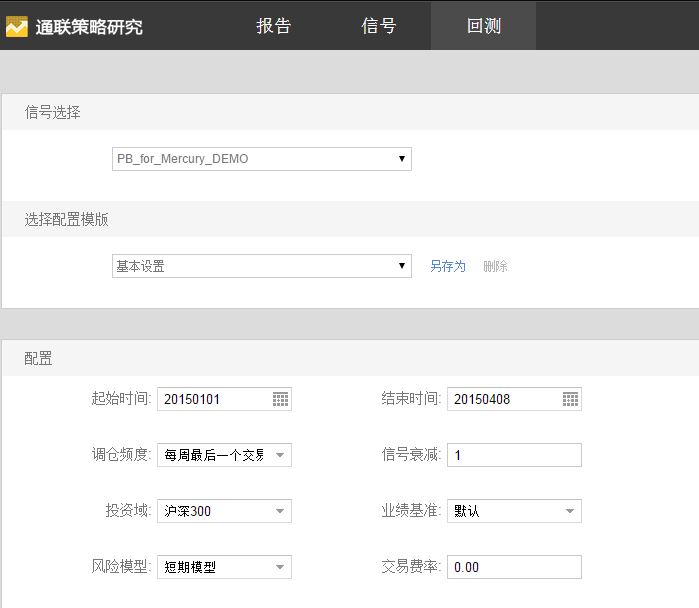The width and height of the screenshot is (699, 608).
Task: Expand the PB_for_Mercury_DEMO signal dropdown
Action: [x=261, y=159]
